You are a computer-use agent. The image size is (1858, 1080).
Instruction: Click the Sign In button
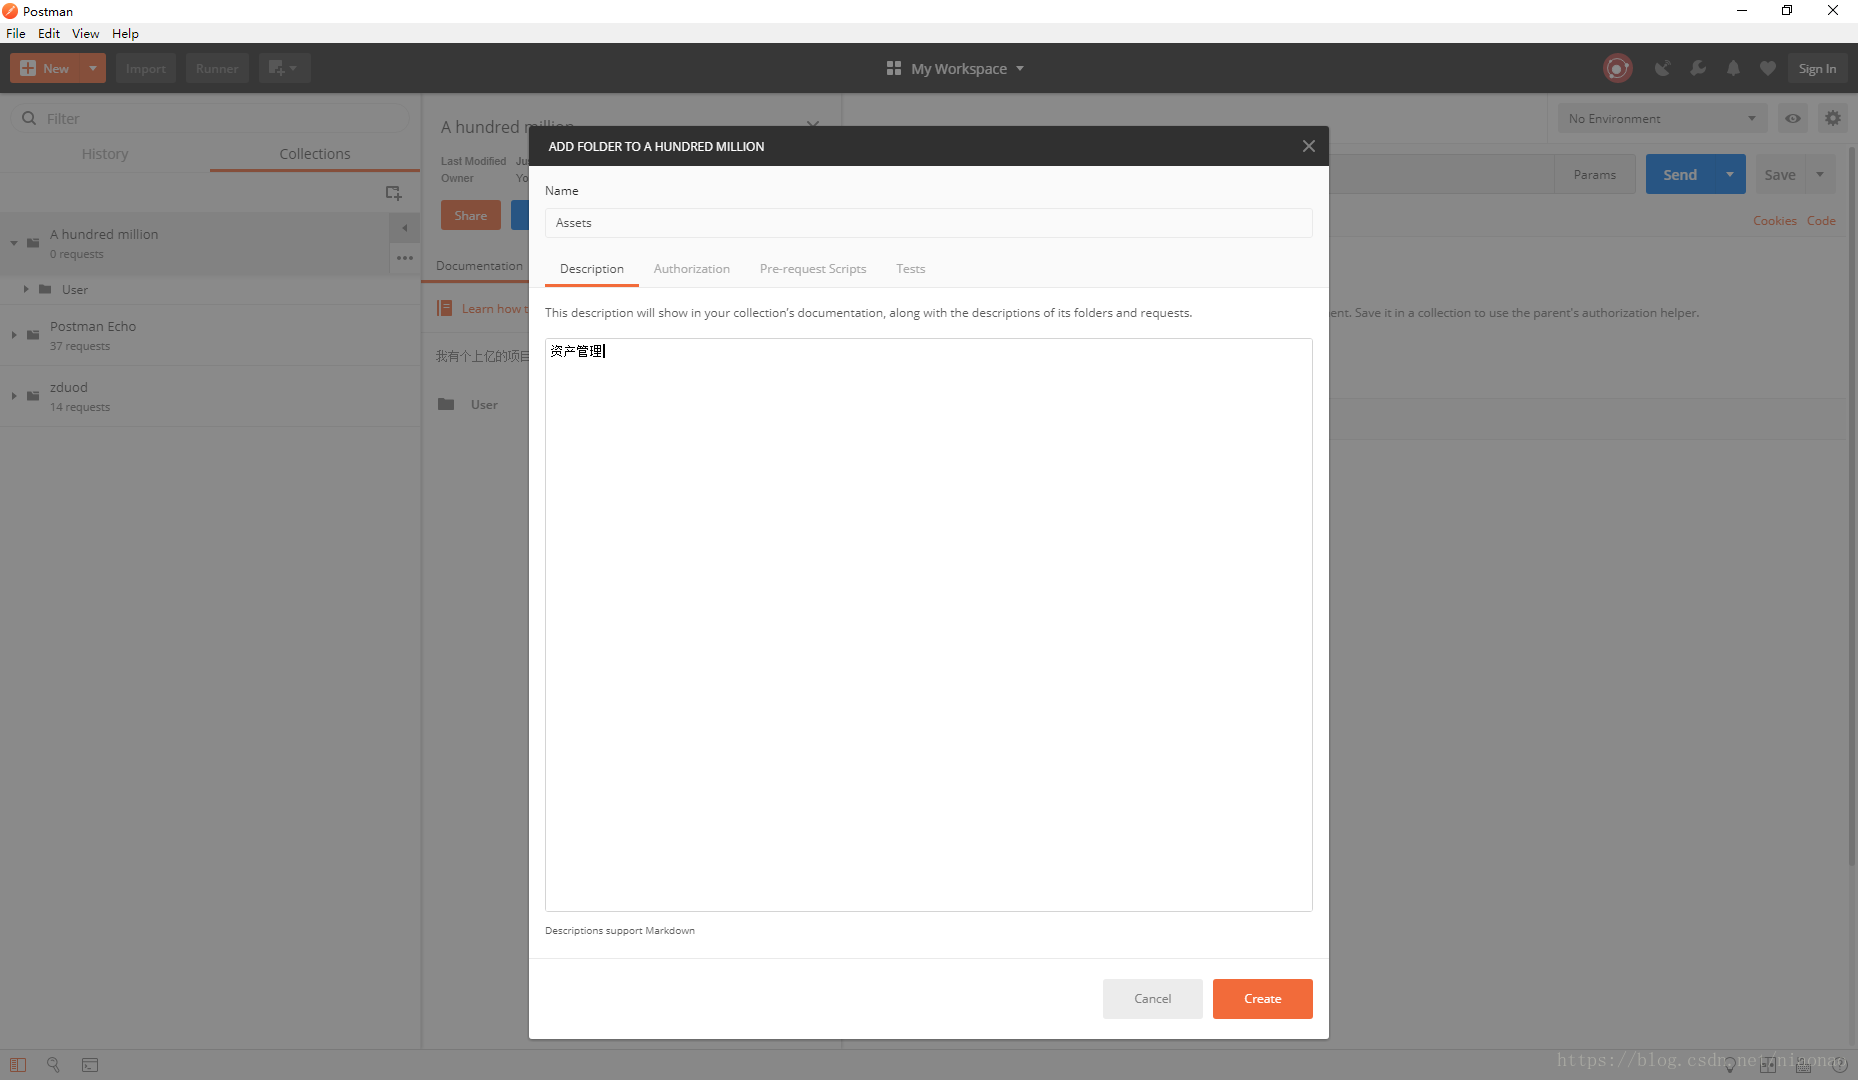coord(1817,69)
